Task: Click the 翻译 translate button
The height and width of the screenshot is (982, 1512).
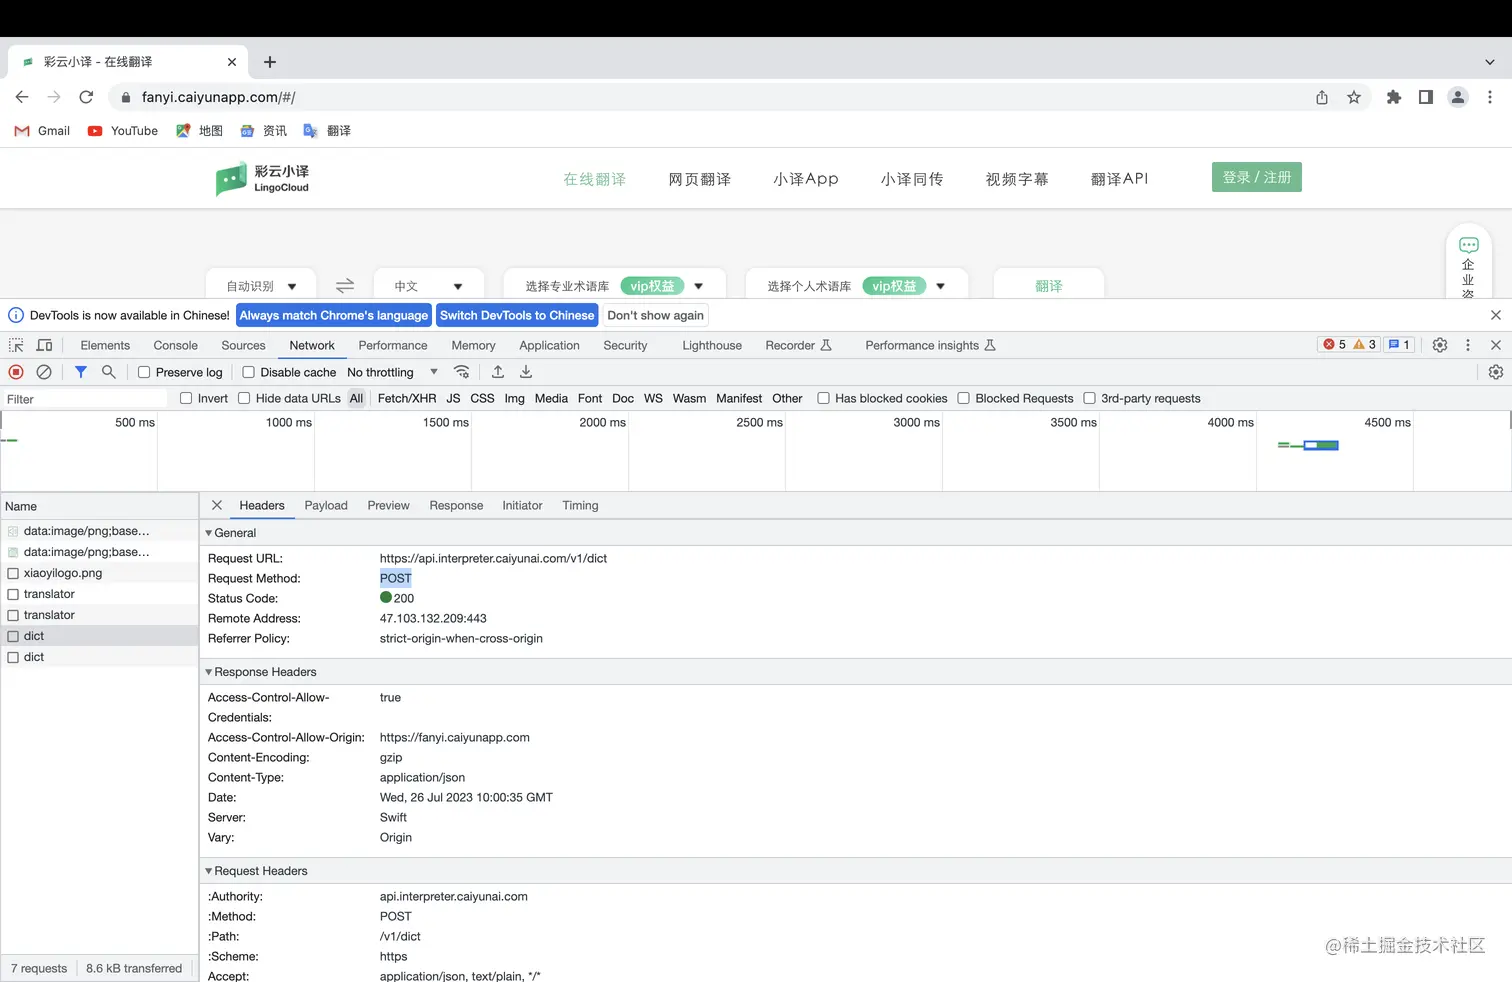Action: pyautogui.click(x=1049, y=286)
